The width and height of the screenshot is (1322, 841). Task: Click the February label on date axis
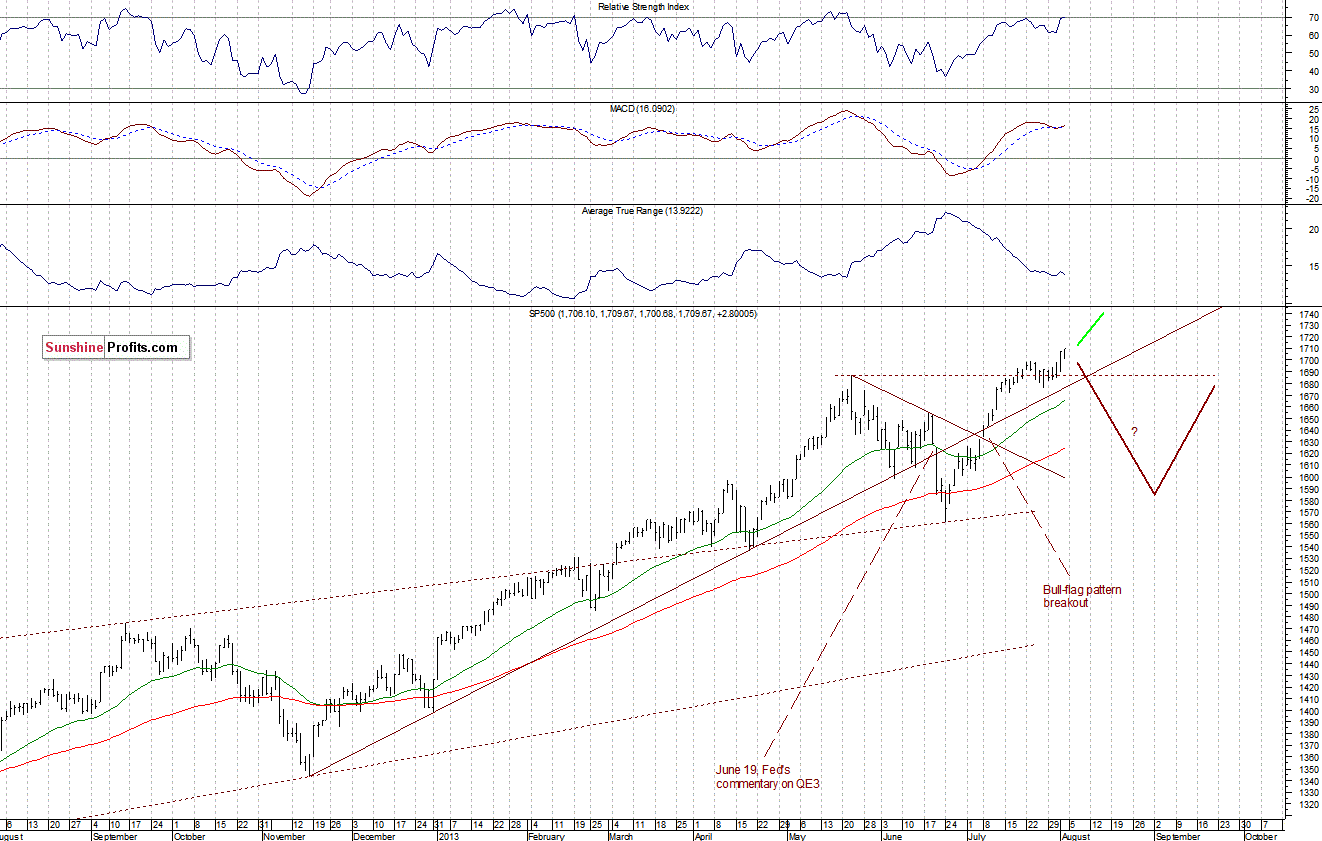(548, 835)
